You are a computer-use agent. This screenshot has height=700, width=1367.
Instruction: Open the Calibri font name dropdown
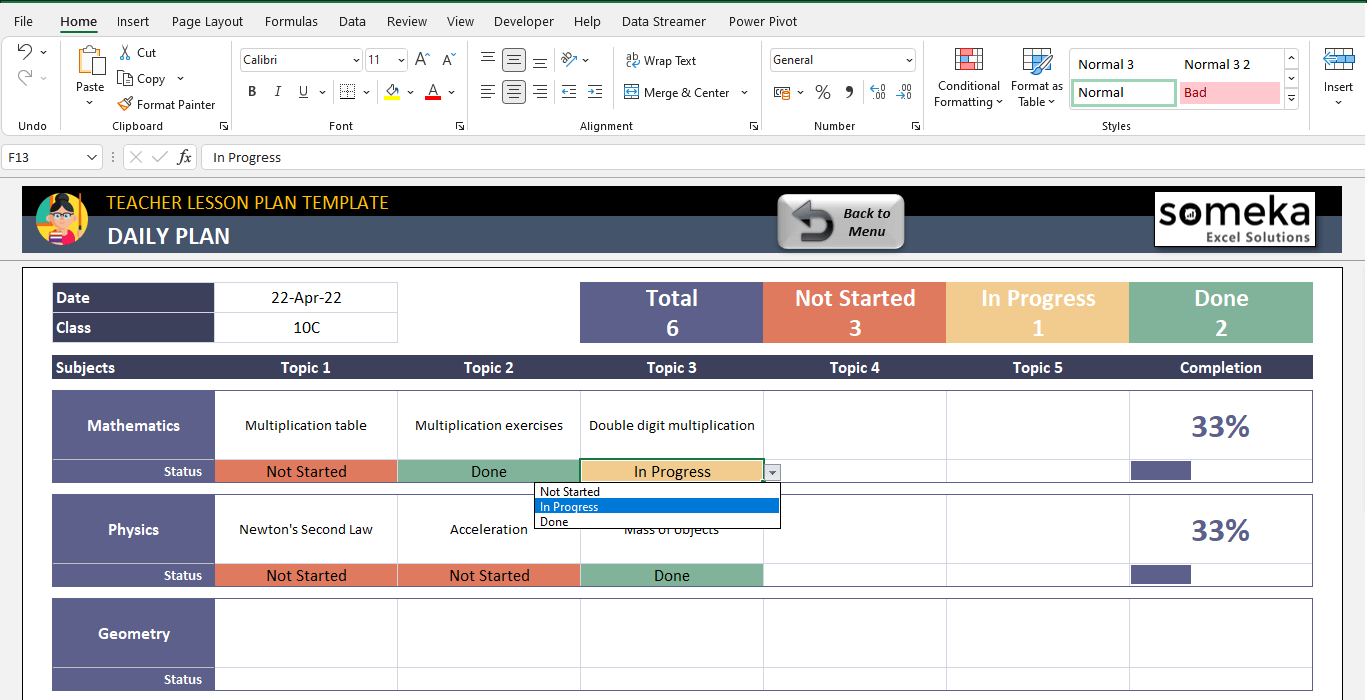click(x=356, y=61)
